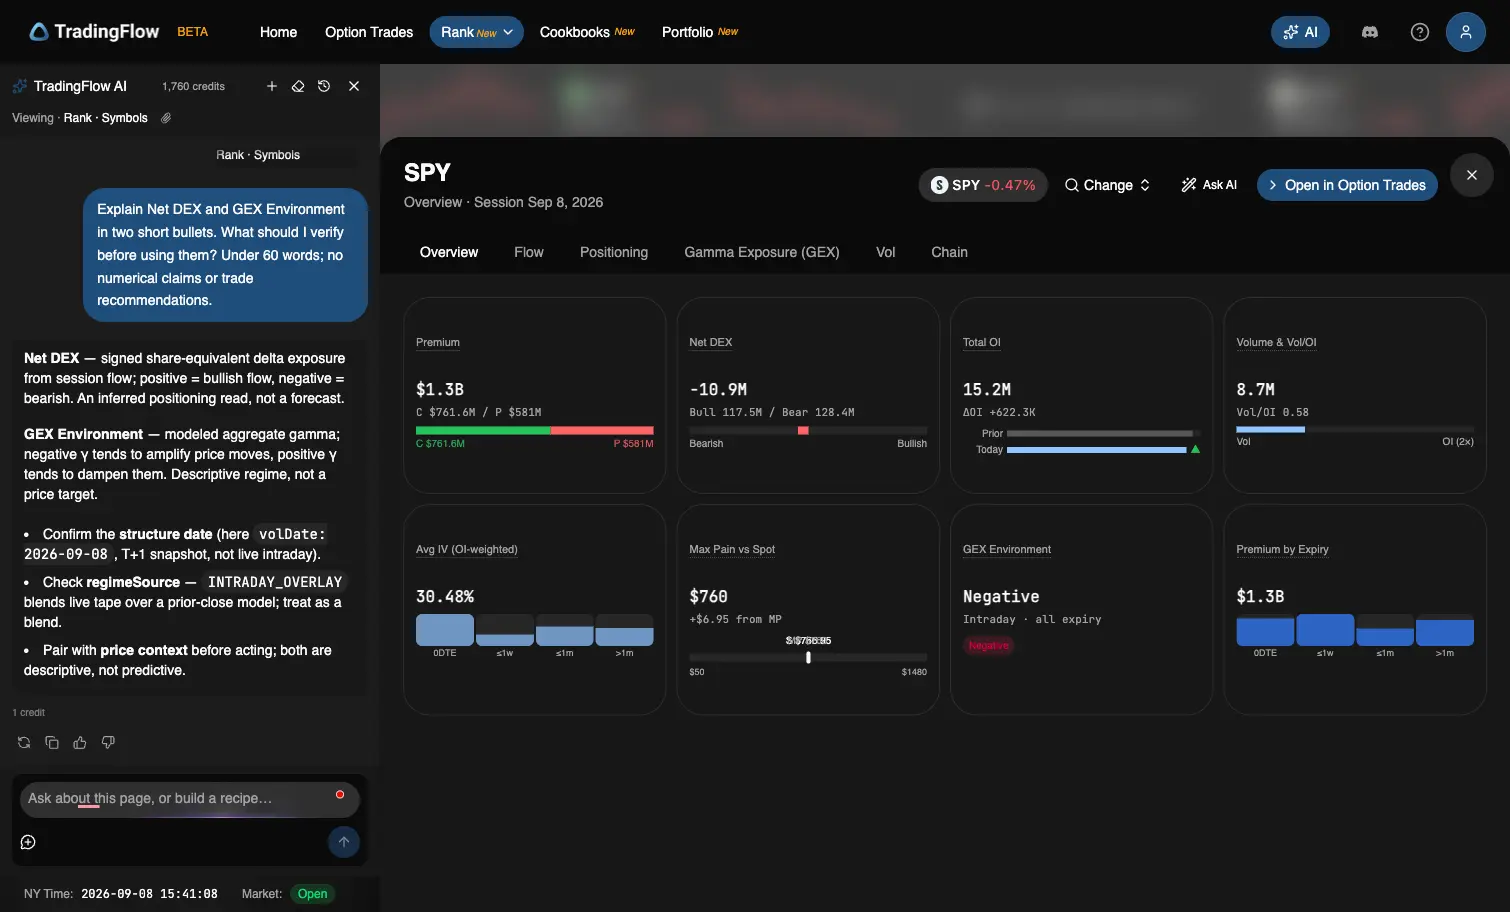Screen dimensions: 1510x912
Task: Click the Ask AI wand button
Action: 1209,185
